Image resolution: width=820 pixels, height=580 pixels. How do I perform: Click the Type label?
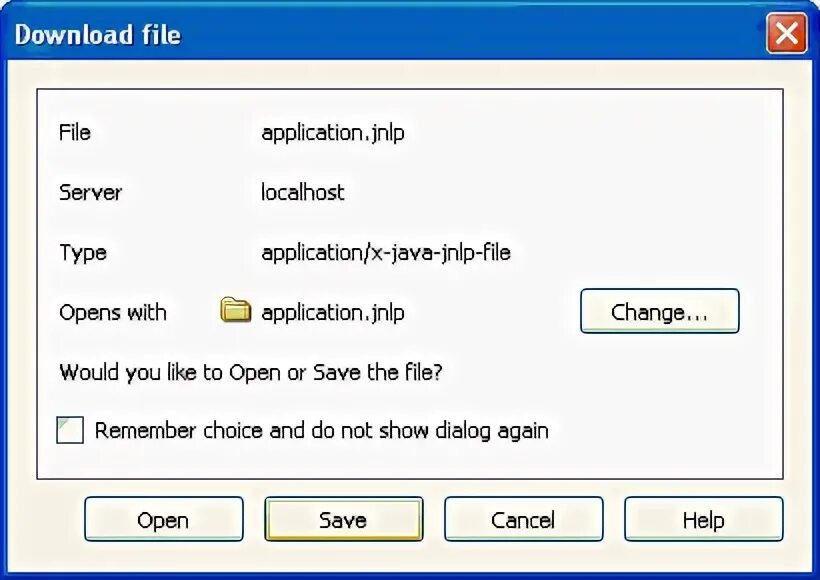coord(83,252)
